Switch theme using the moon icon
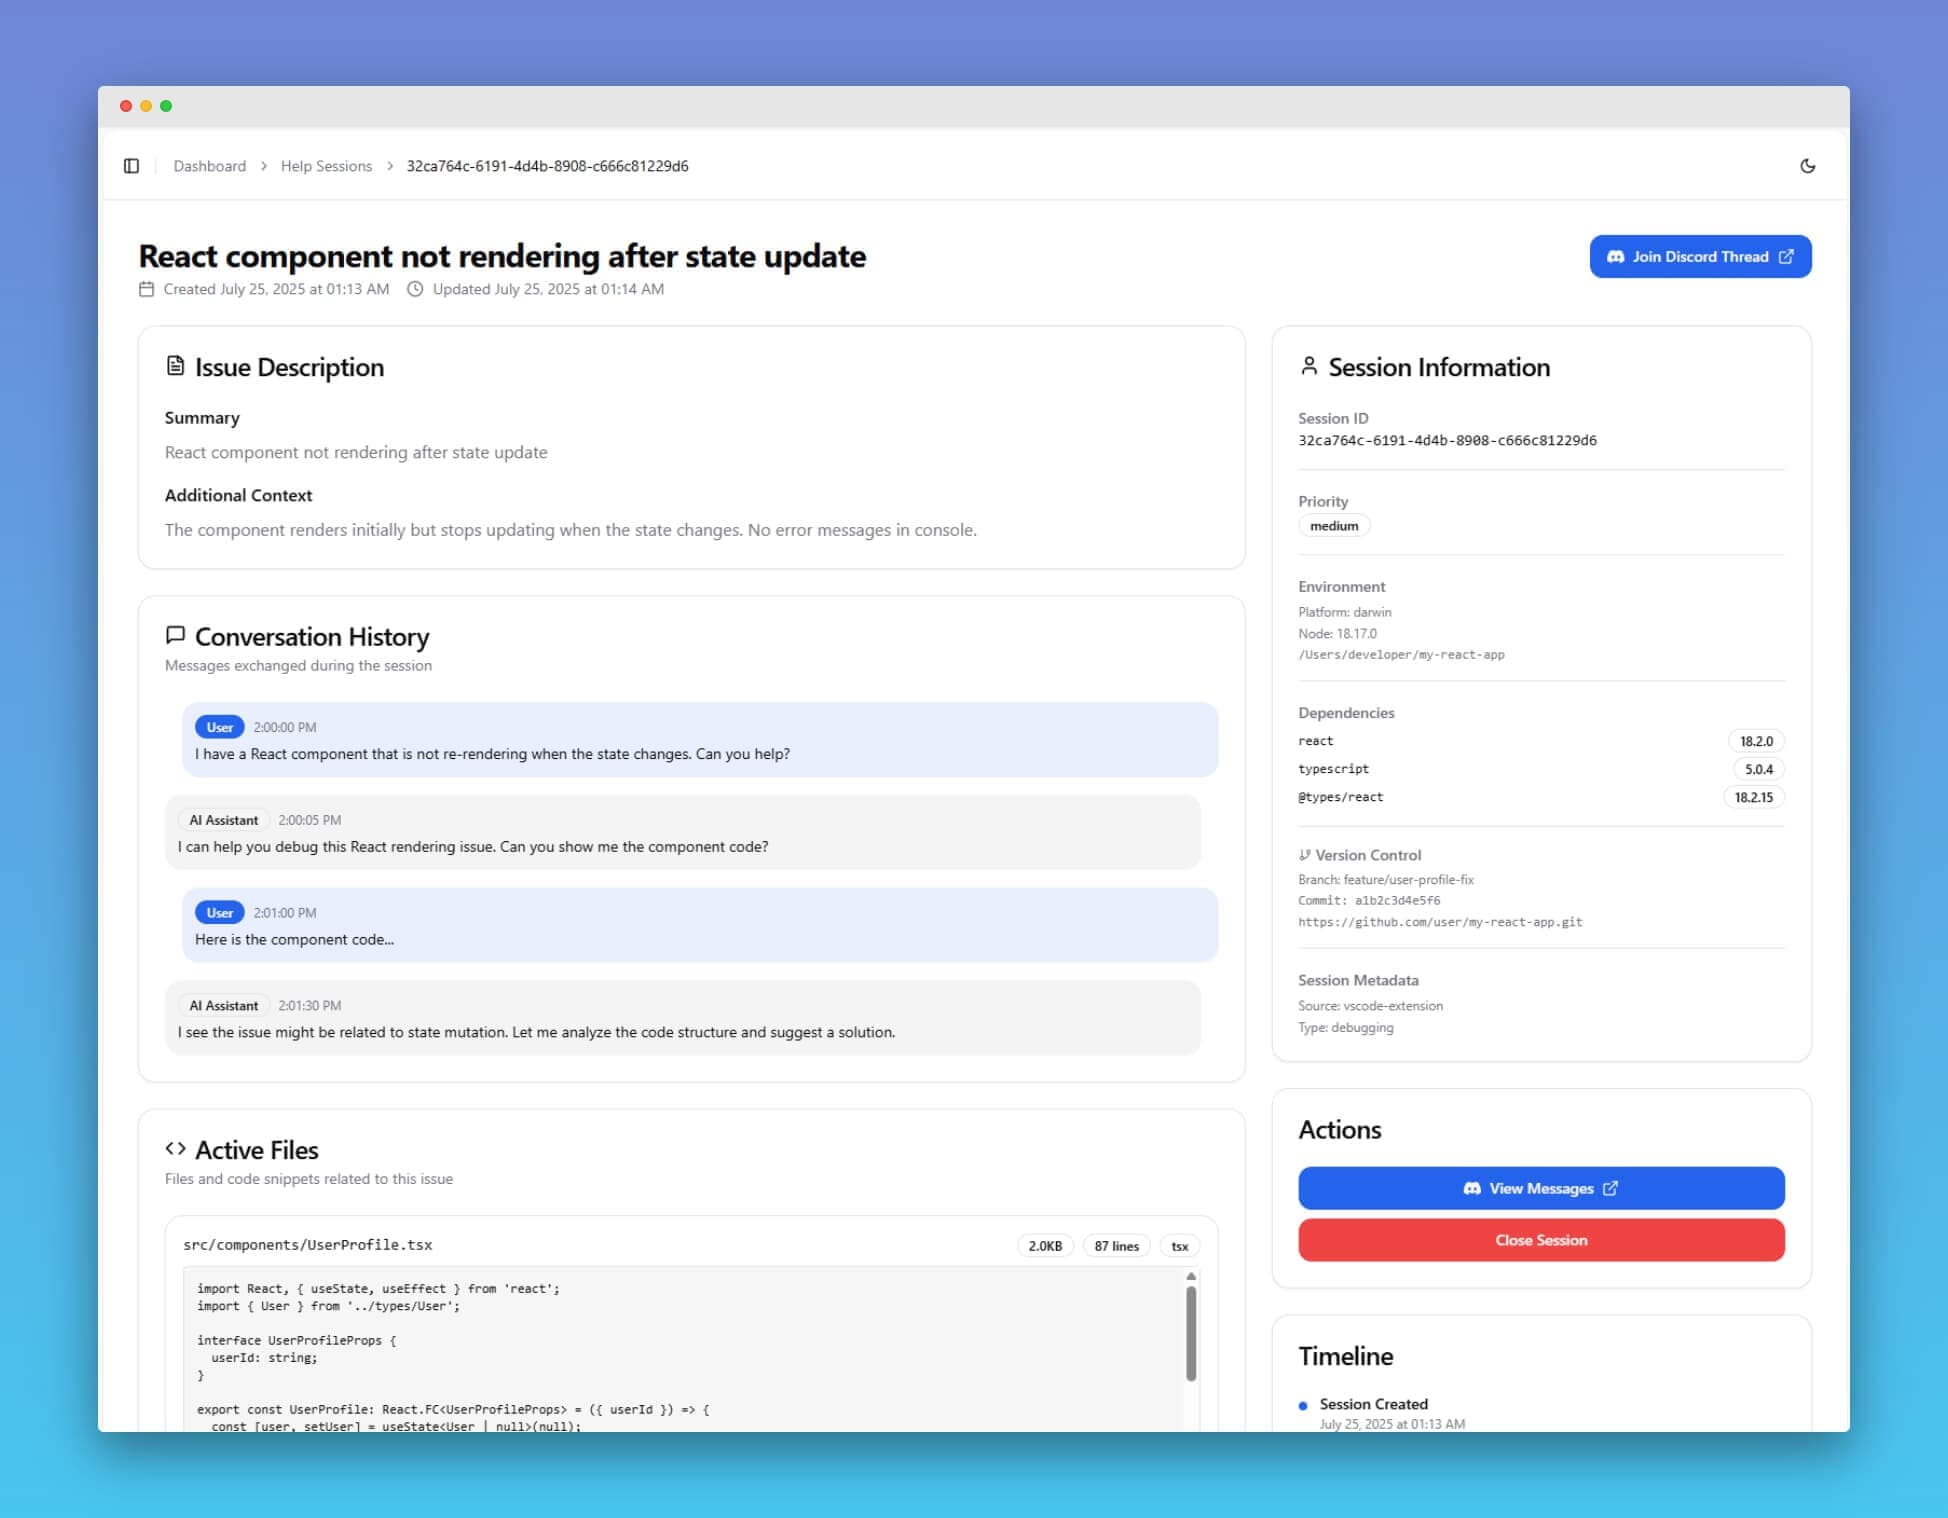 [1810, 166]
